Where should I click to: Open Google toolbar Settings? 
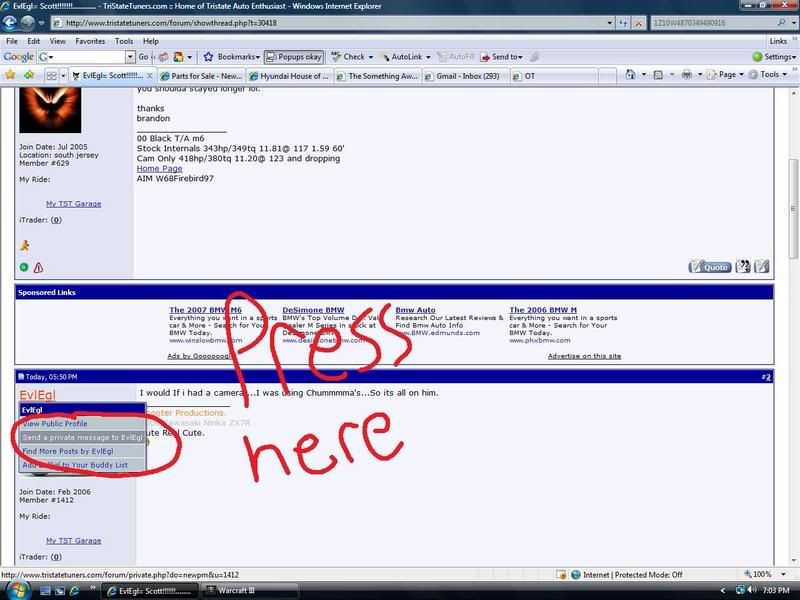tap(774, 57)
